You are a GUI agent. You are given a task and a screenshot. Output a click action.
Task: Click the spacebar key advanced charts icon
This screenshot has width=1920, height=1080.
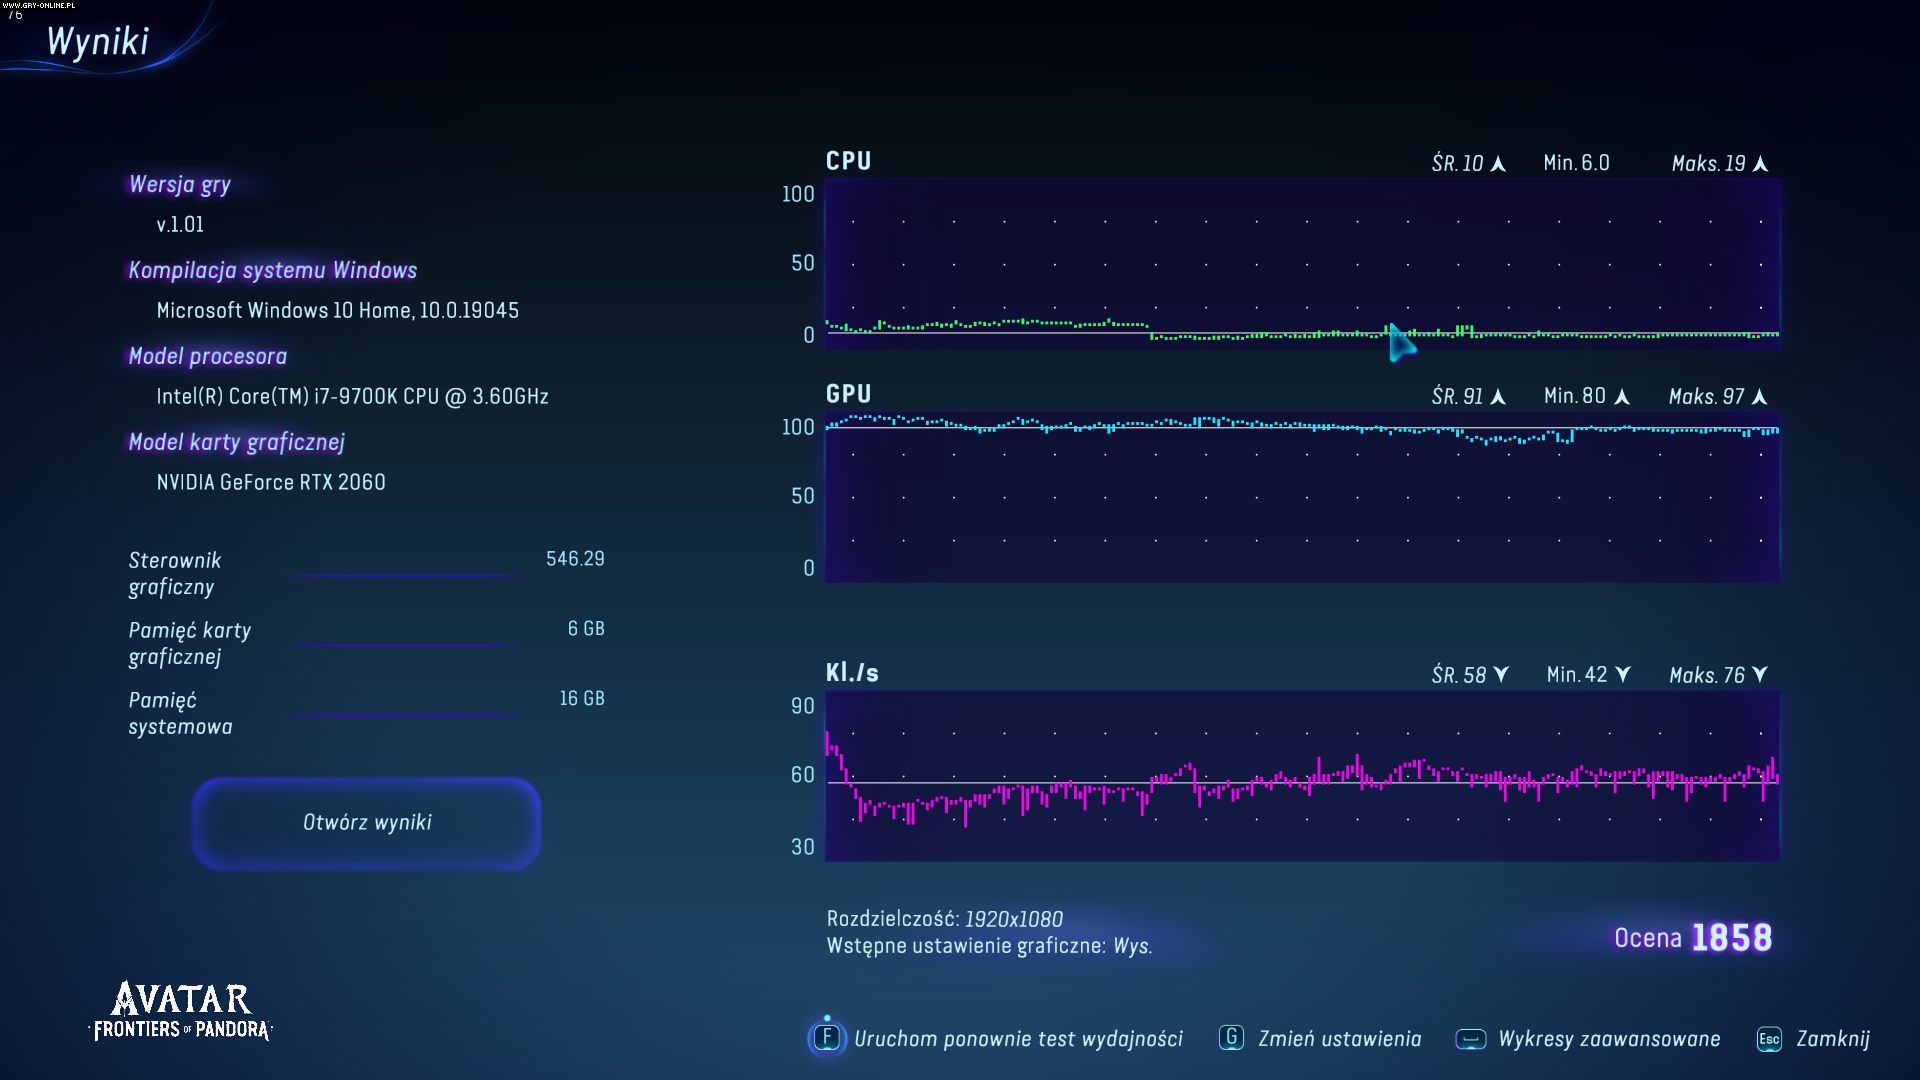(1470, 1039)
